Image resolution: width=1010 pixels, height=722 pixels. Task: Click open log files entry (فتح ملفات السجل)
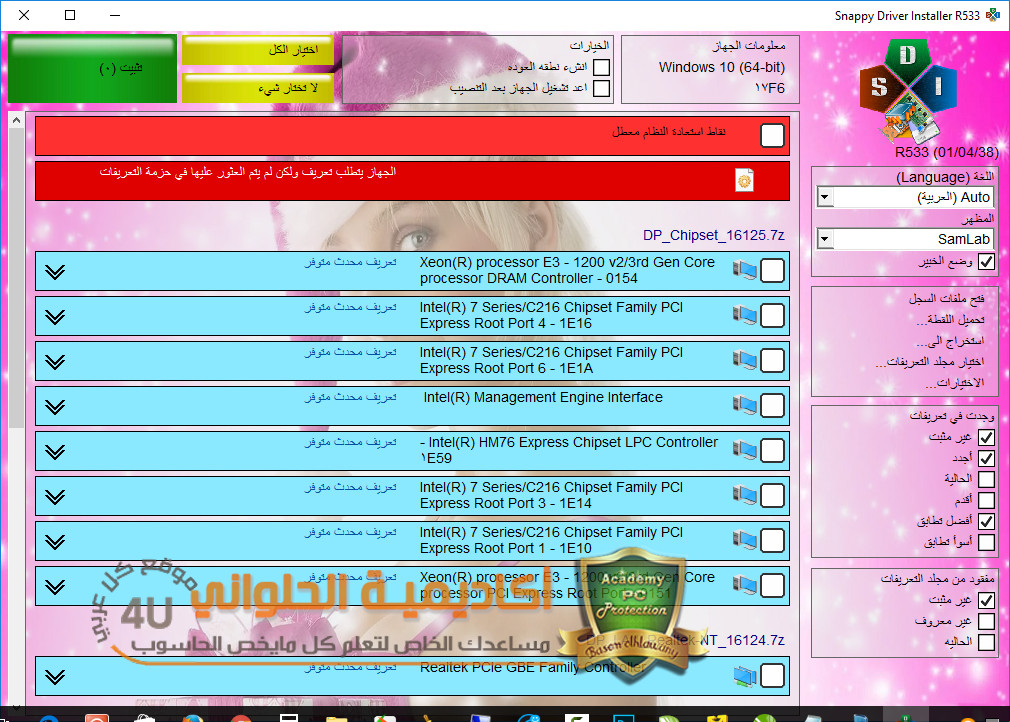point(941,299)
